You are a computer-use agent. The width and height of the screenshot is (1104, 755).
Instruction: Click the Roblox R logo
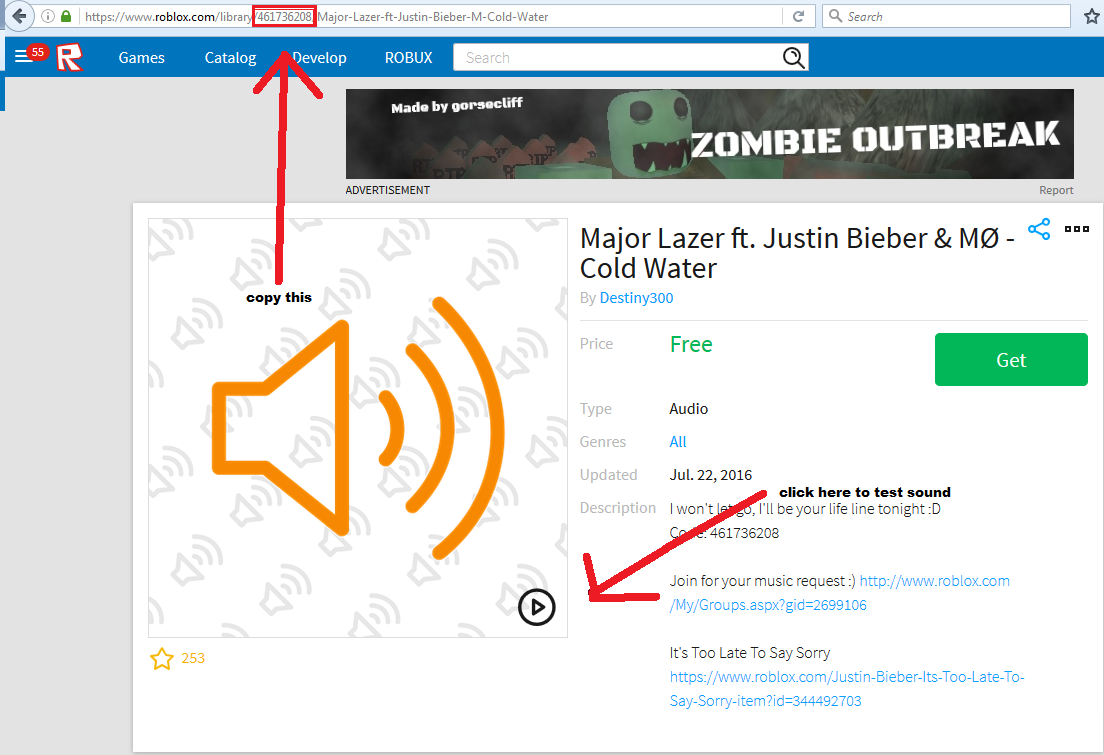click(x=69, y=57)
